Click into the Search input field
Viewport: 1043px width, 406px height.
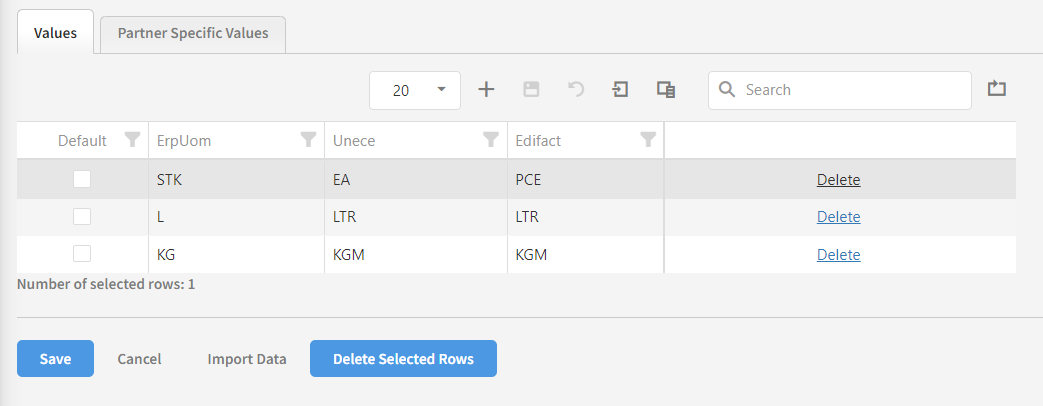click(x=850, y=89)
